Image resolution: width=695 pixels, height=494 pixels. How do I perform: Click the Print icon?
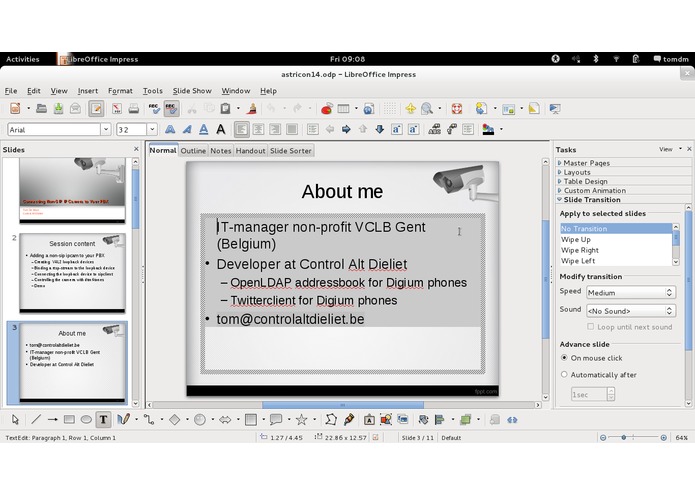point(133,109)
